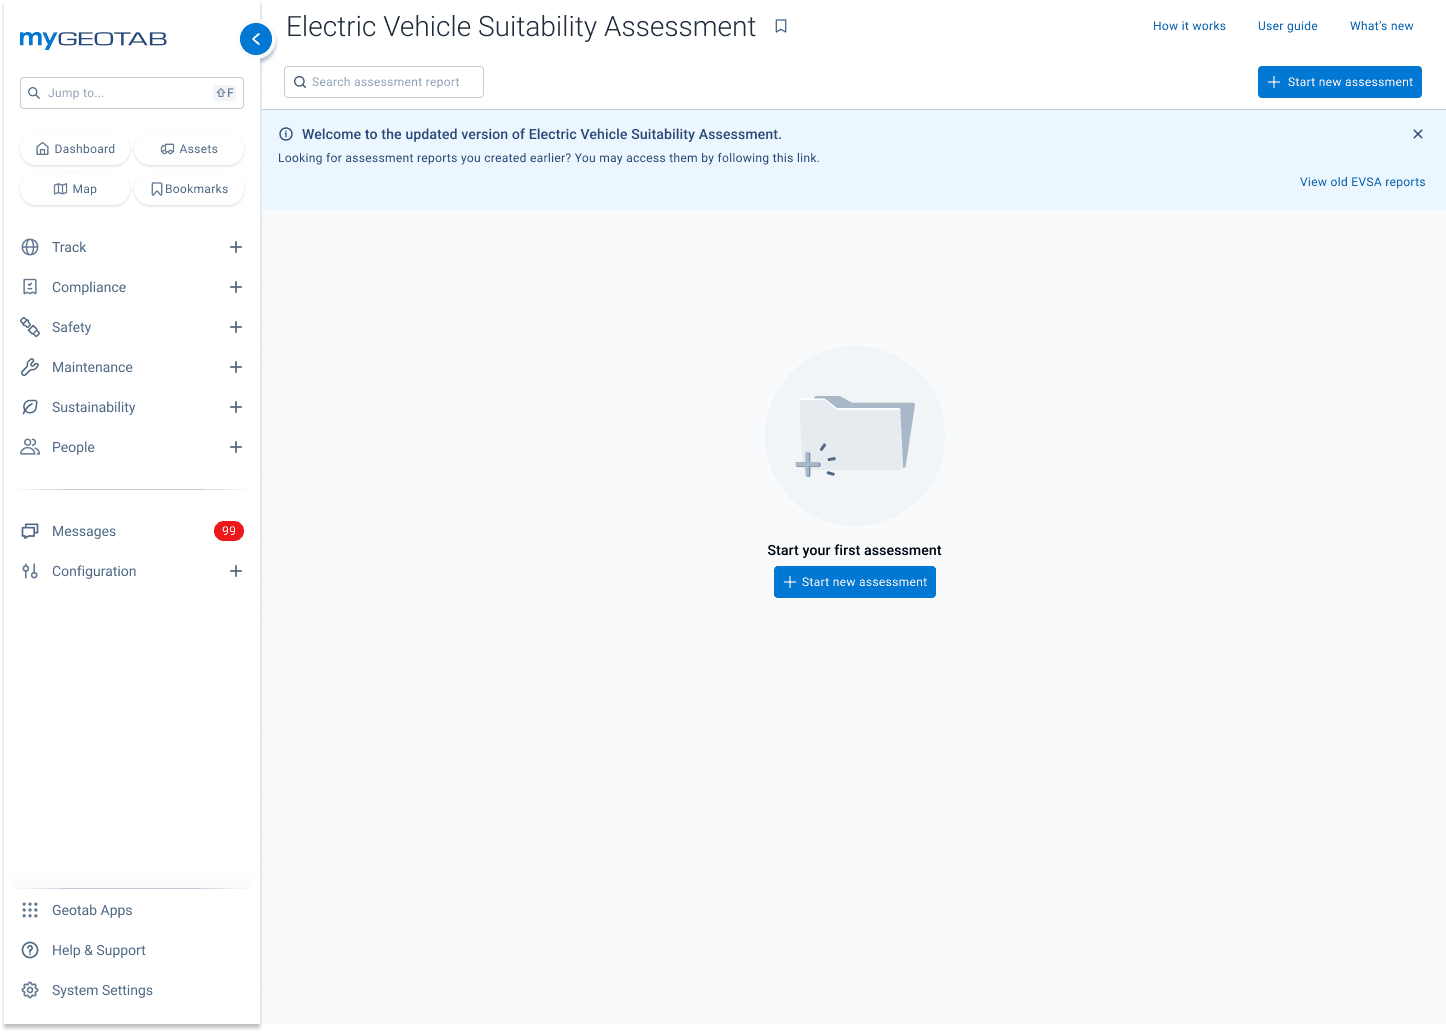
Task: Click the search assessment report field
Action: click(383, 81)
